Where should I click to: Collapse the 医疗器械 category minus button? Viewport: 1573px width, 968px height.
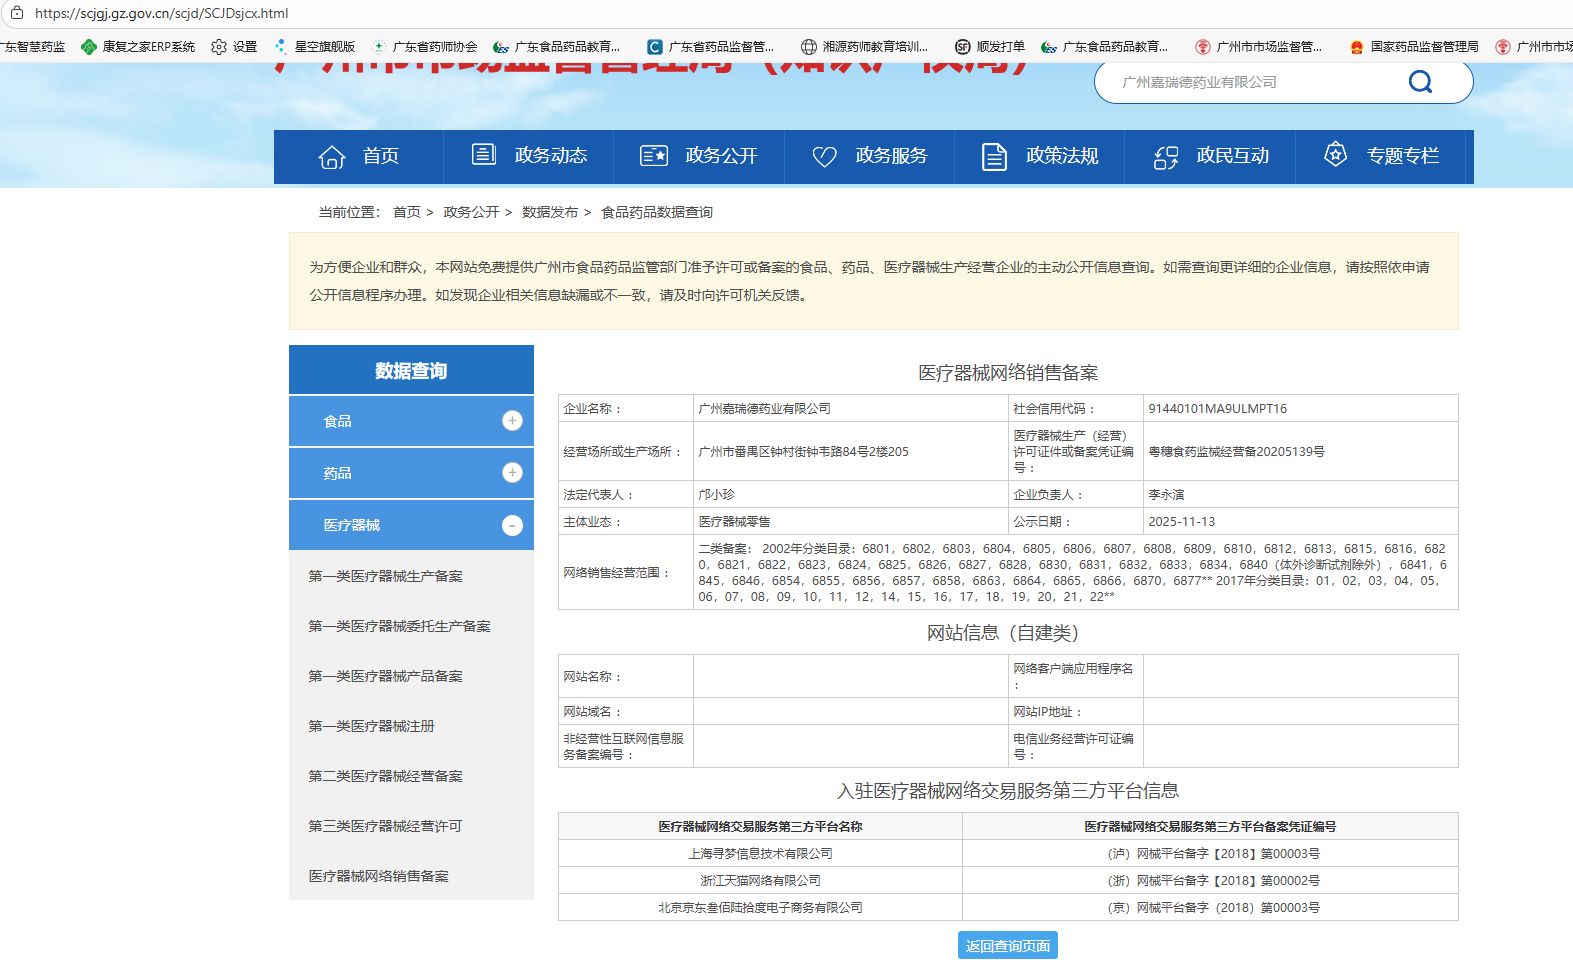pyautogui.click(x=512, y=525)
